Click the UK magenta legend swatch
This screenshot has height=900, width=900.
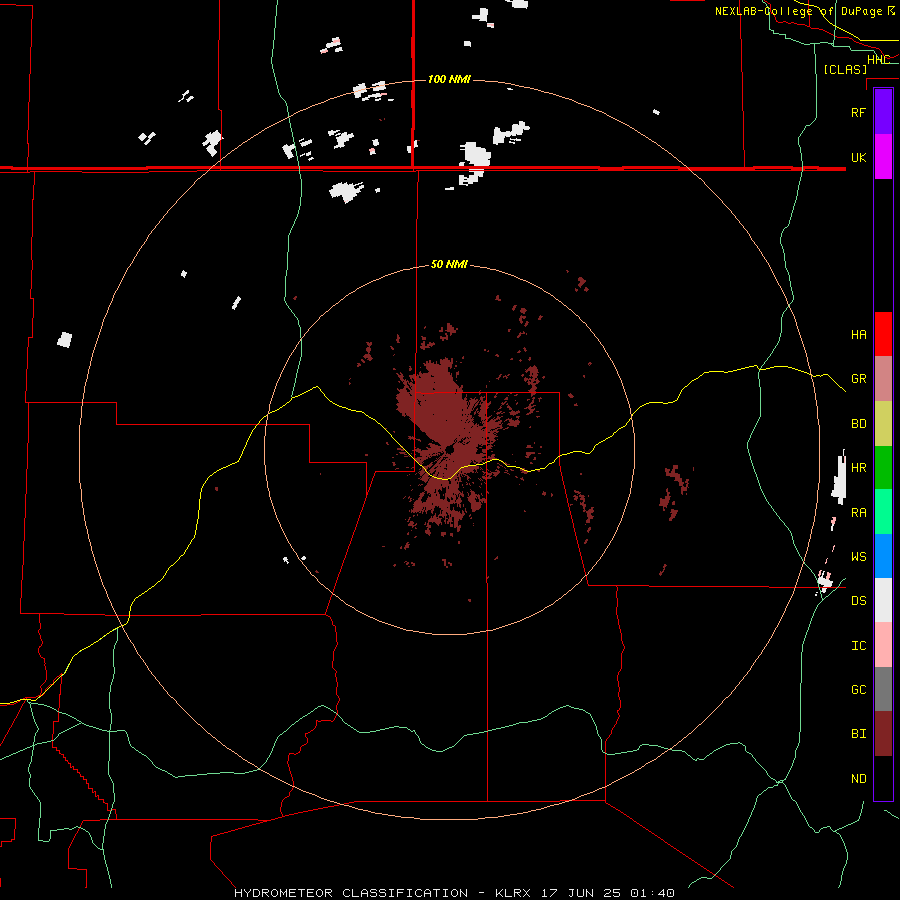(x=883, y=157)
